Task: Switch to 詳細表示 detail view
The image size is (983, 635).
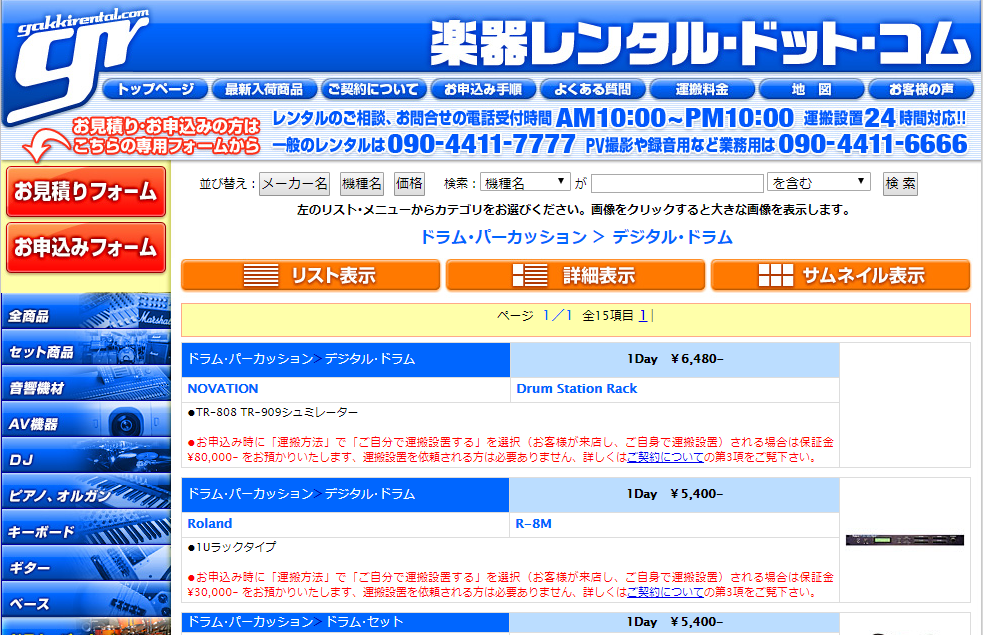Action: coord(575,276)
